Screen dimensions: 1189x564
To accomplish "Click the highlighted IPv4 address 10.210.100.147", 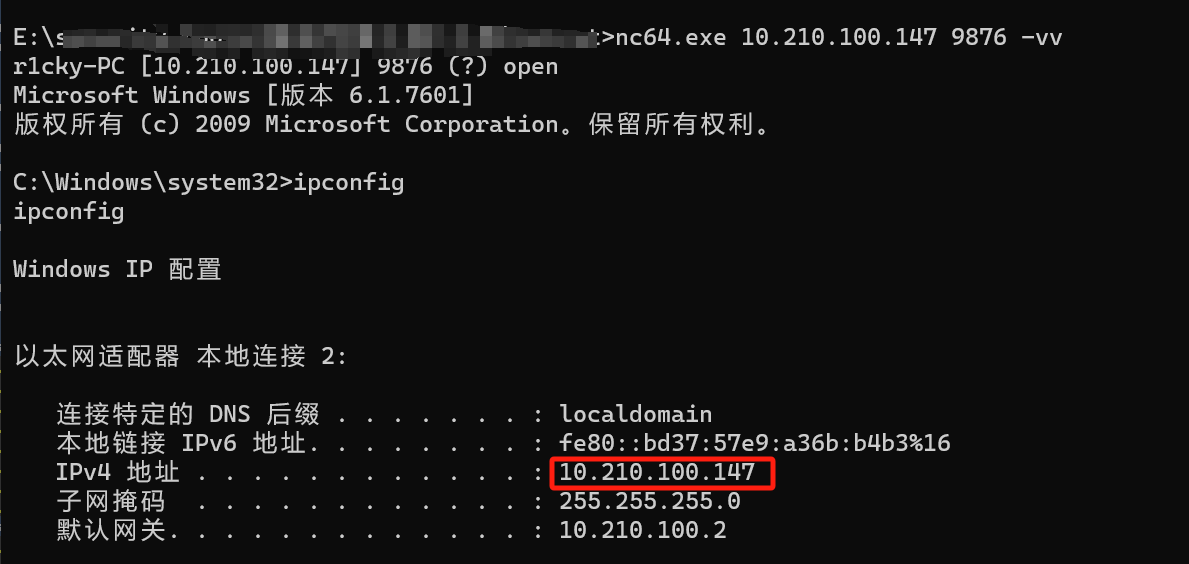I will coord(657,472).
